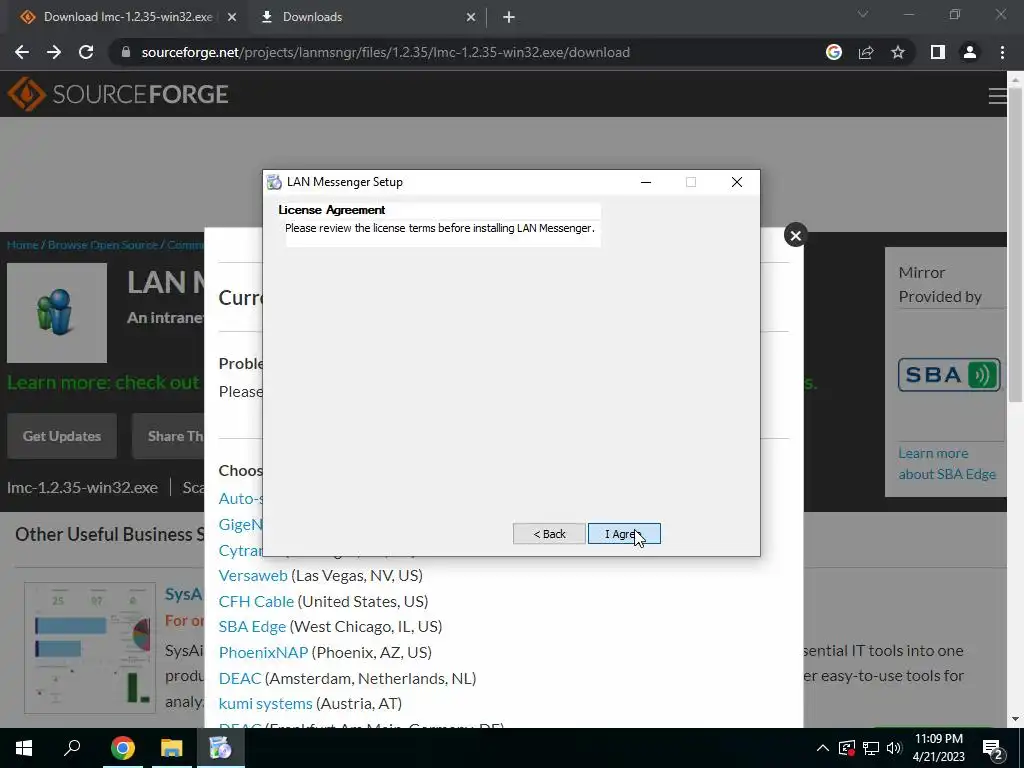Screen dimensions: 1024x768
Task: Click the installer icon in taskbar
Action: pos(220,748)
